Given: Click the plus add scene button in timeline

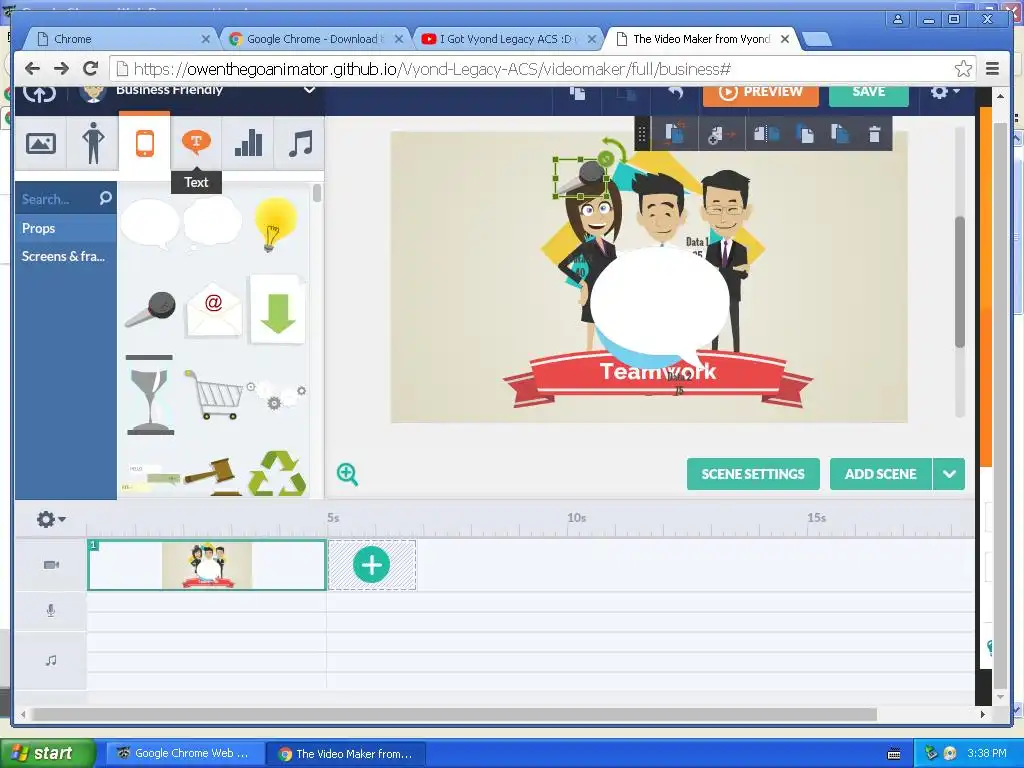Looking at the screenshot, I should pyautogui.click(x=372, y=565).
